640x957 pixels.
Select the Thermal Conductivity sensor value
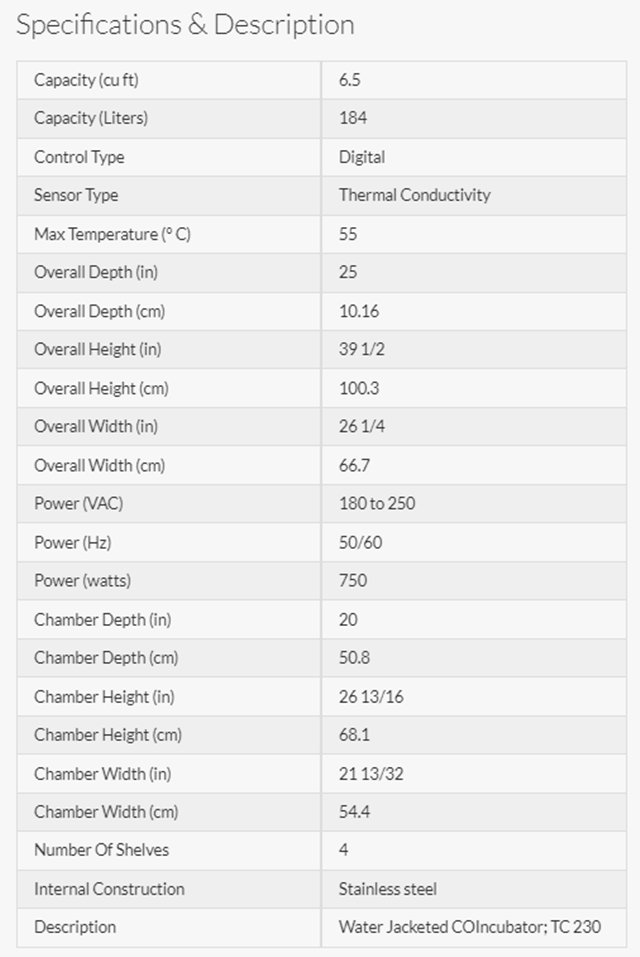pos(414,195)
